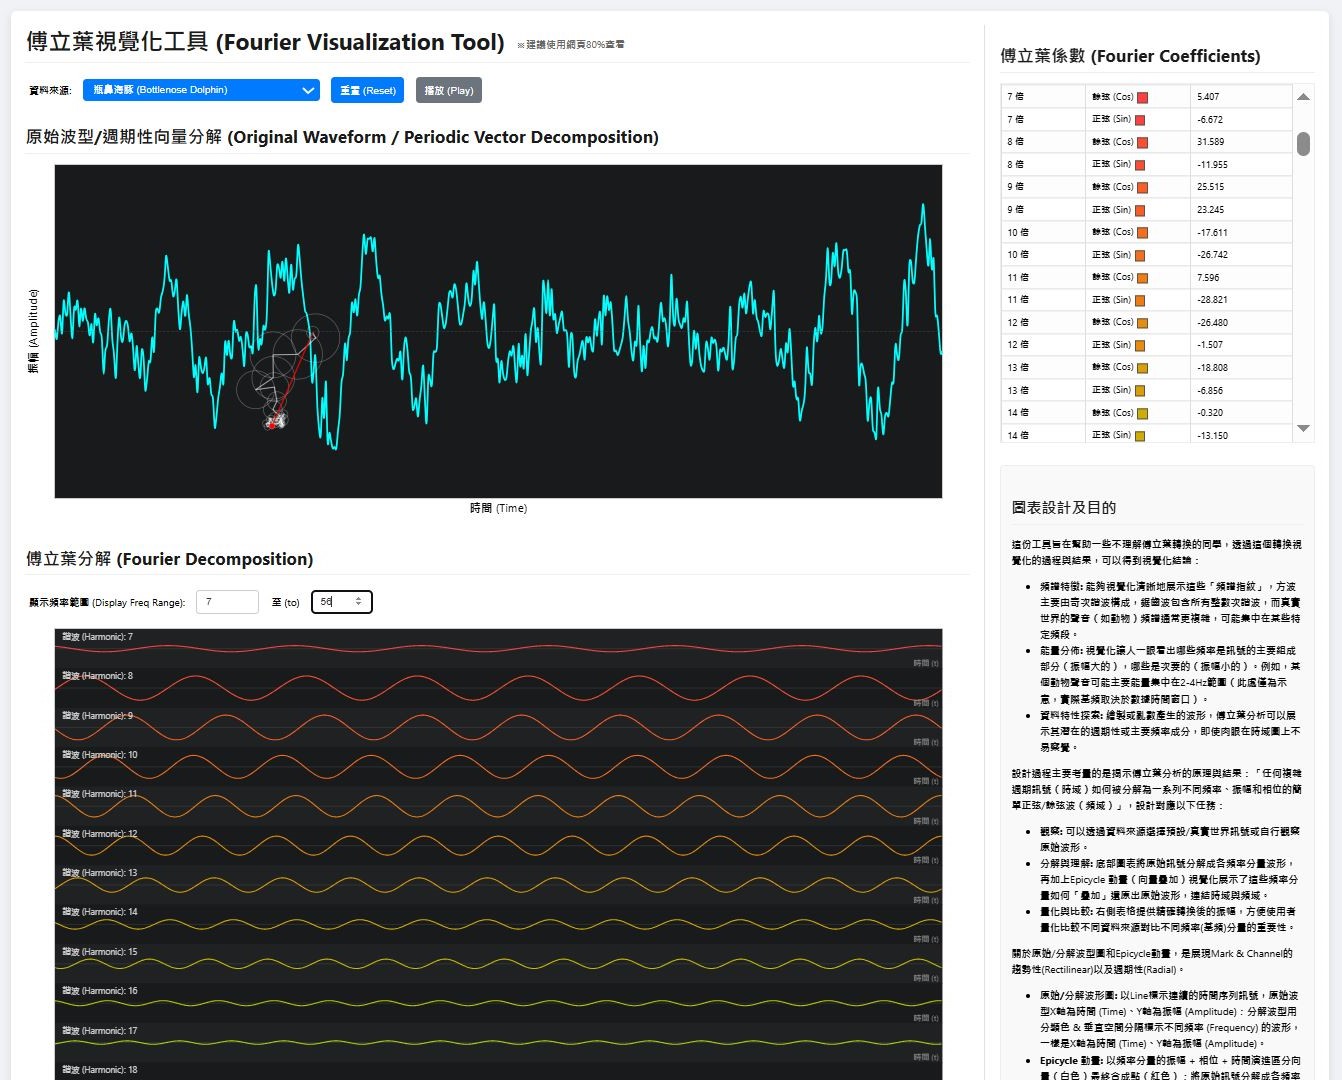Click the coefficients table scrollbar thumb

1303,144
